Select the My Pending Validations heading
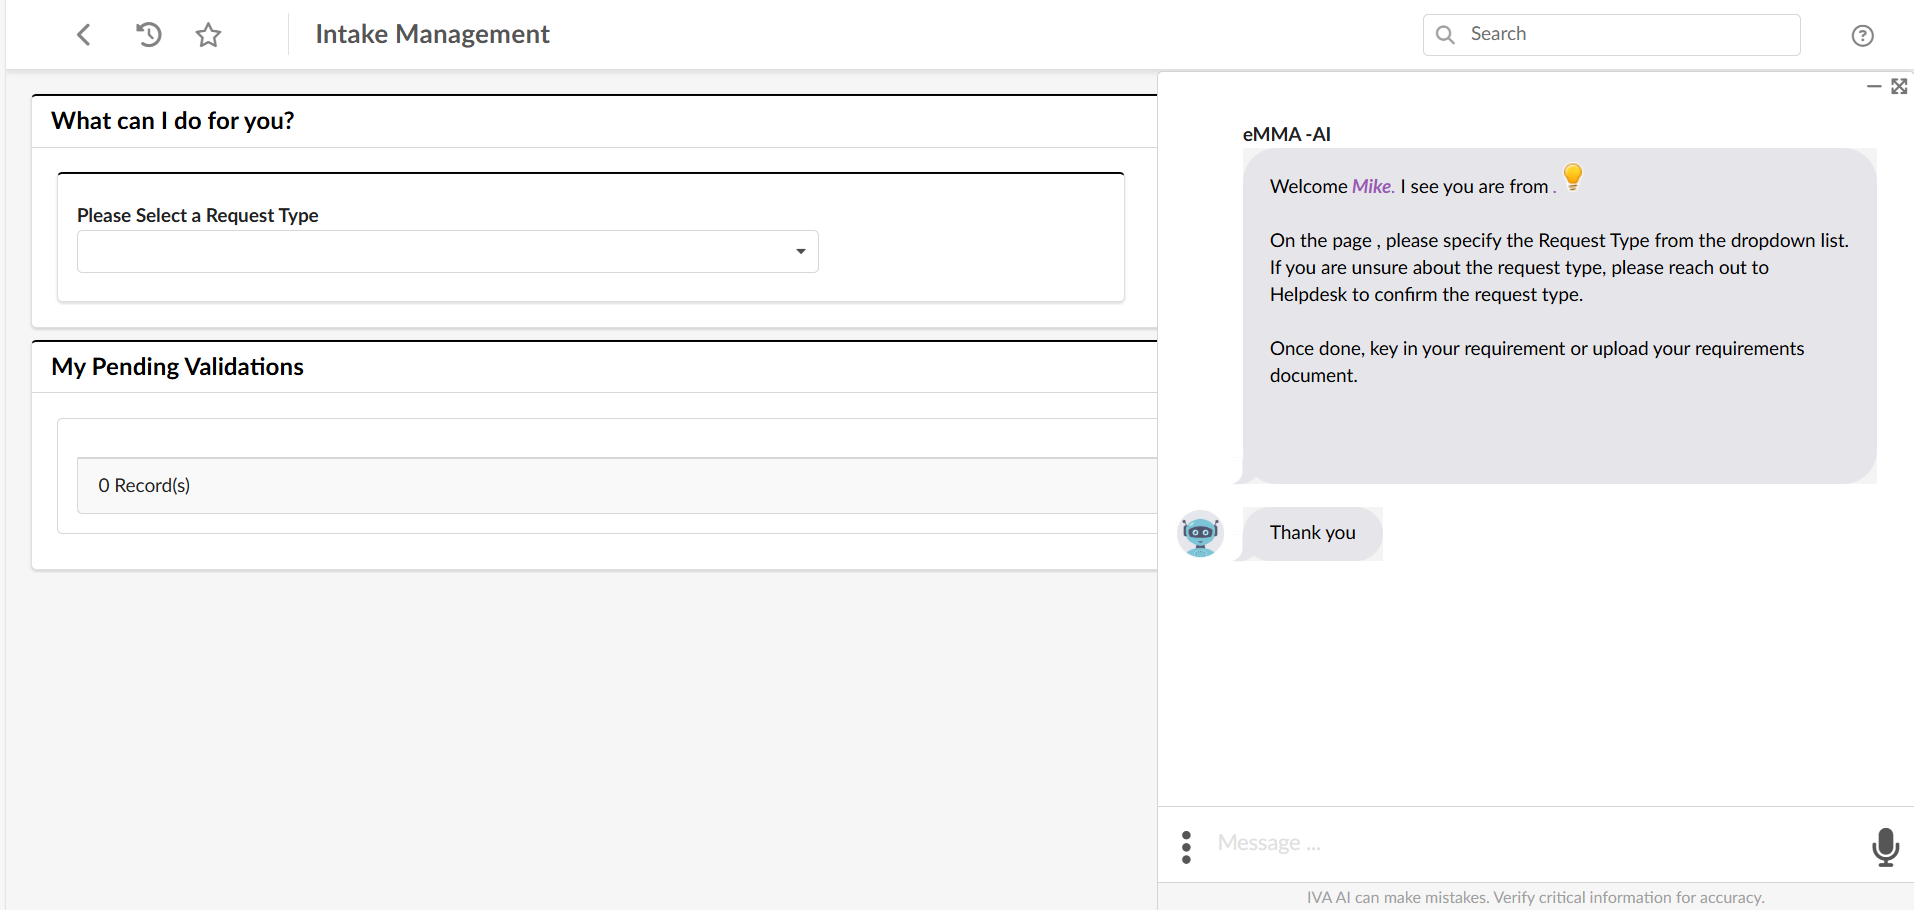The image size is (1914, 910). (x=177, y=366)
